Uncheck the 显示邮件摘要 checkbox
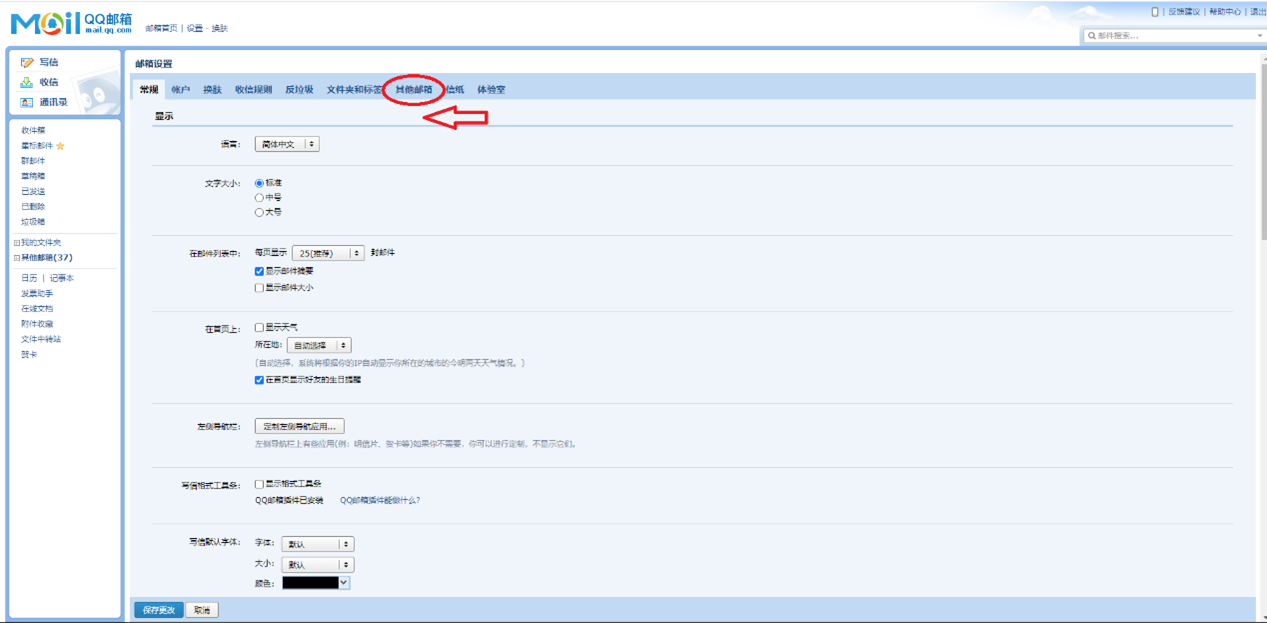Screen dimensions: 1267x623 tap(259, 271)
